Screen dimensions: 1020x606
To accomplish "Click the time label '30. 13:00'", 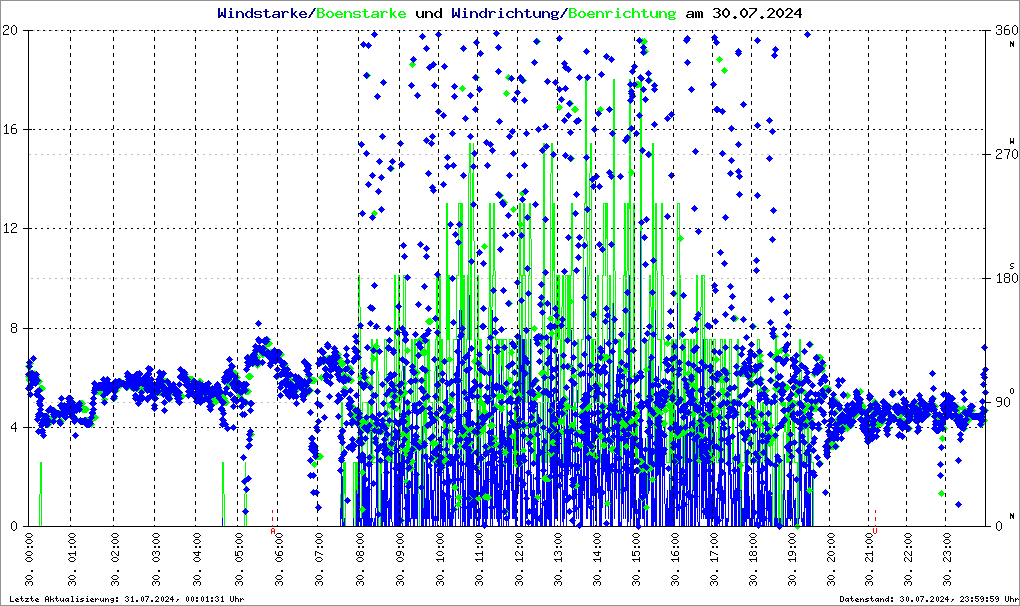I will 557,559.
